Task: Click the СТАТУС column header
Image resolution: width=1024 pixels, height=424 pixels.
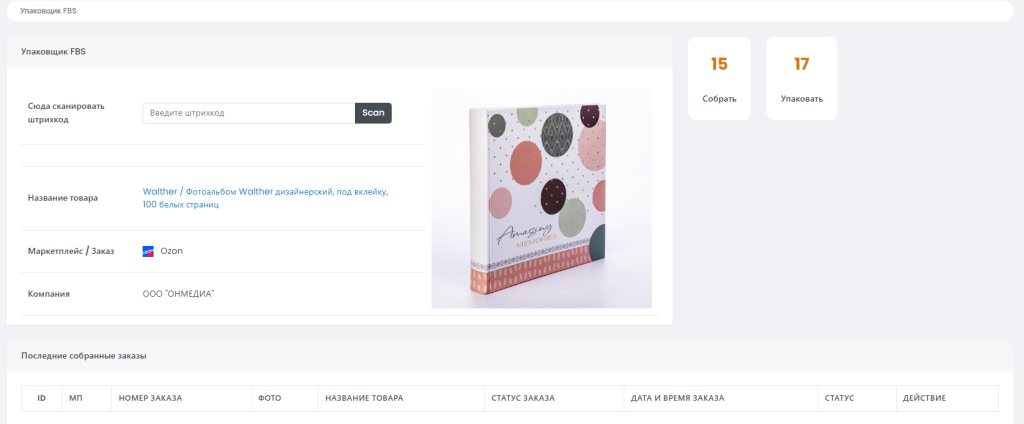Action: (839, 399)
